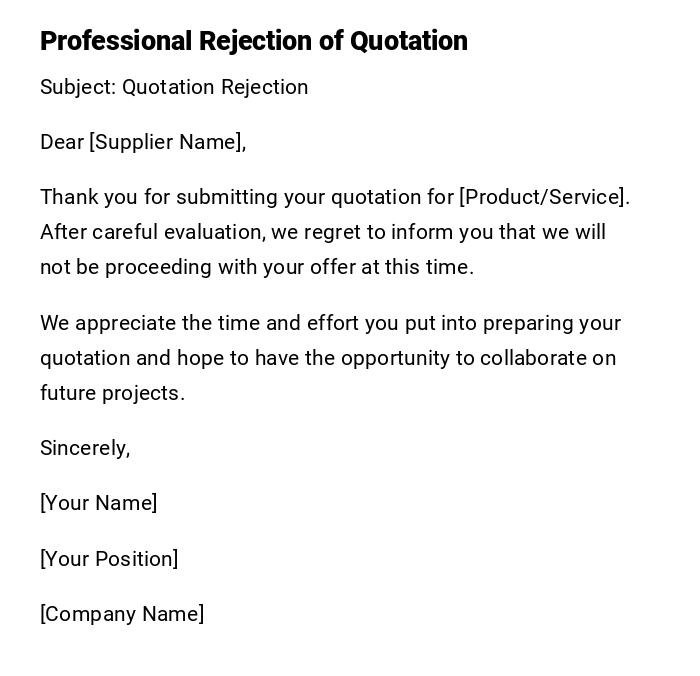Click the phrase "future projects."

(112, 393)
